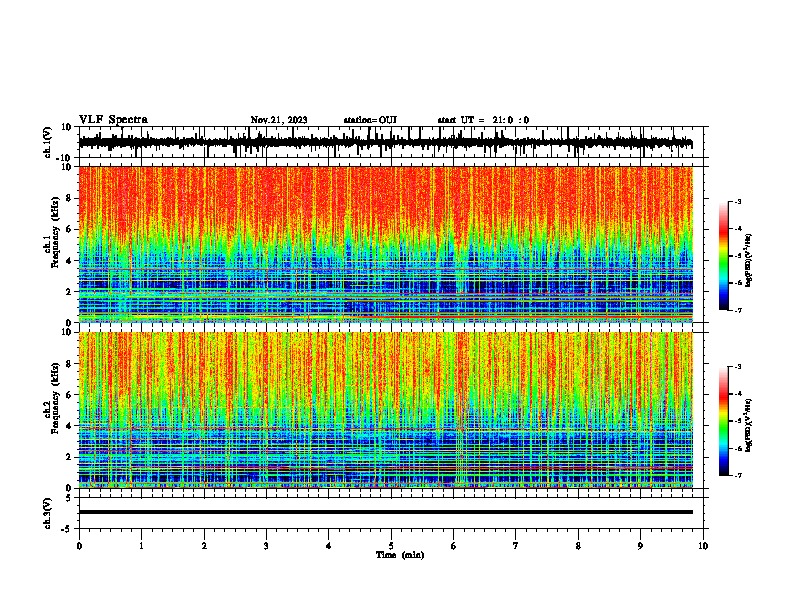
Task: Click the 'station=OUJ' label
Action: (370, 120)
